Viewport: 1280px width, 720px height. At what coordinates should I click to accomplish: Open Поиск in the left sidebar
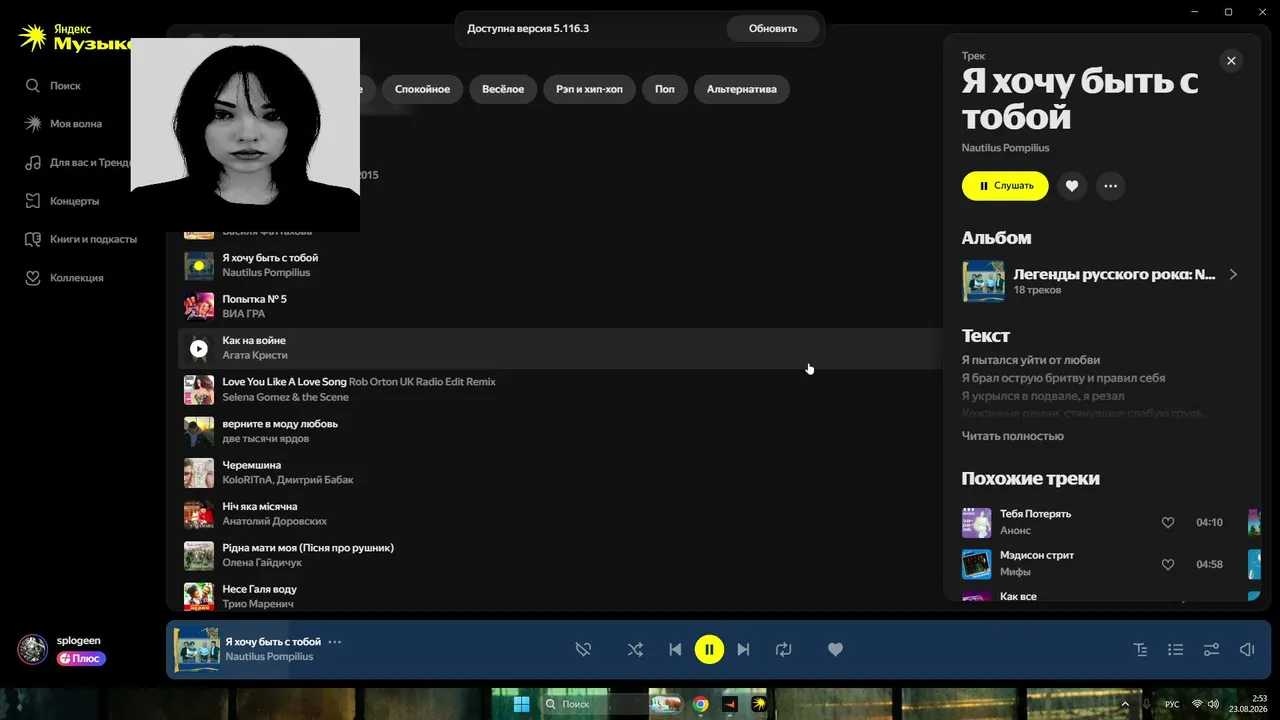coord(55,86)
